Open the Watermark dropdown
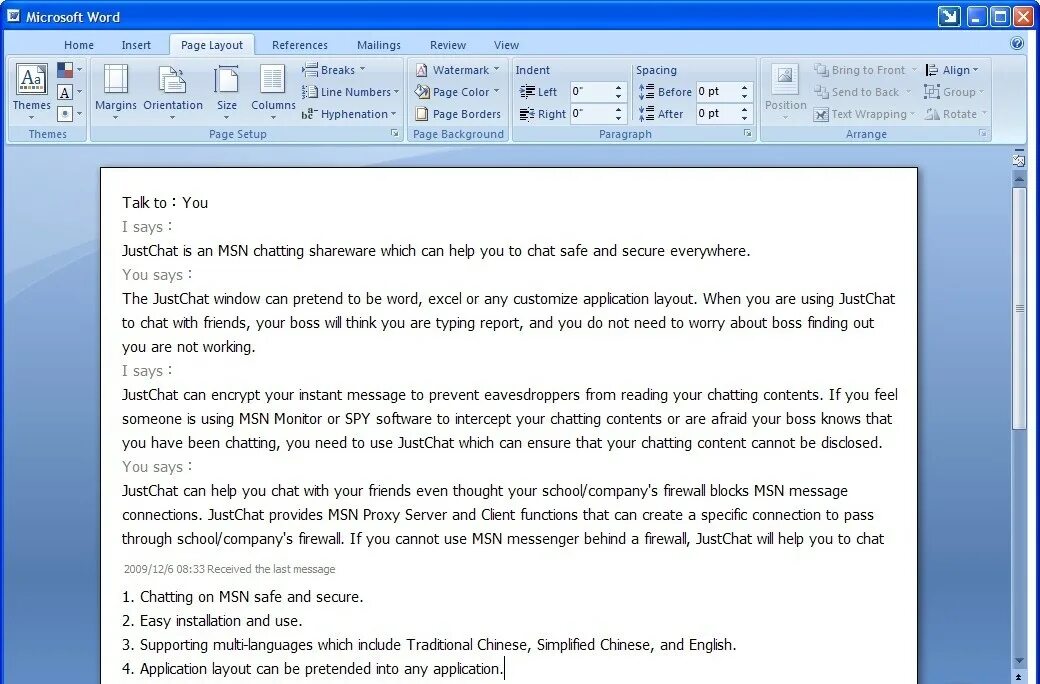Viewport: 1040px width, 684px height. click(x=457, y=70)
